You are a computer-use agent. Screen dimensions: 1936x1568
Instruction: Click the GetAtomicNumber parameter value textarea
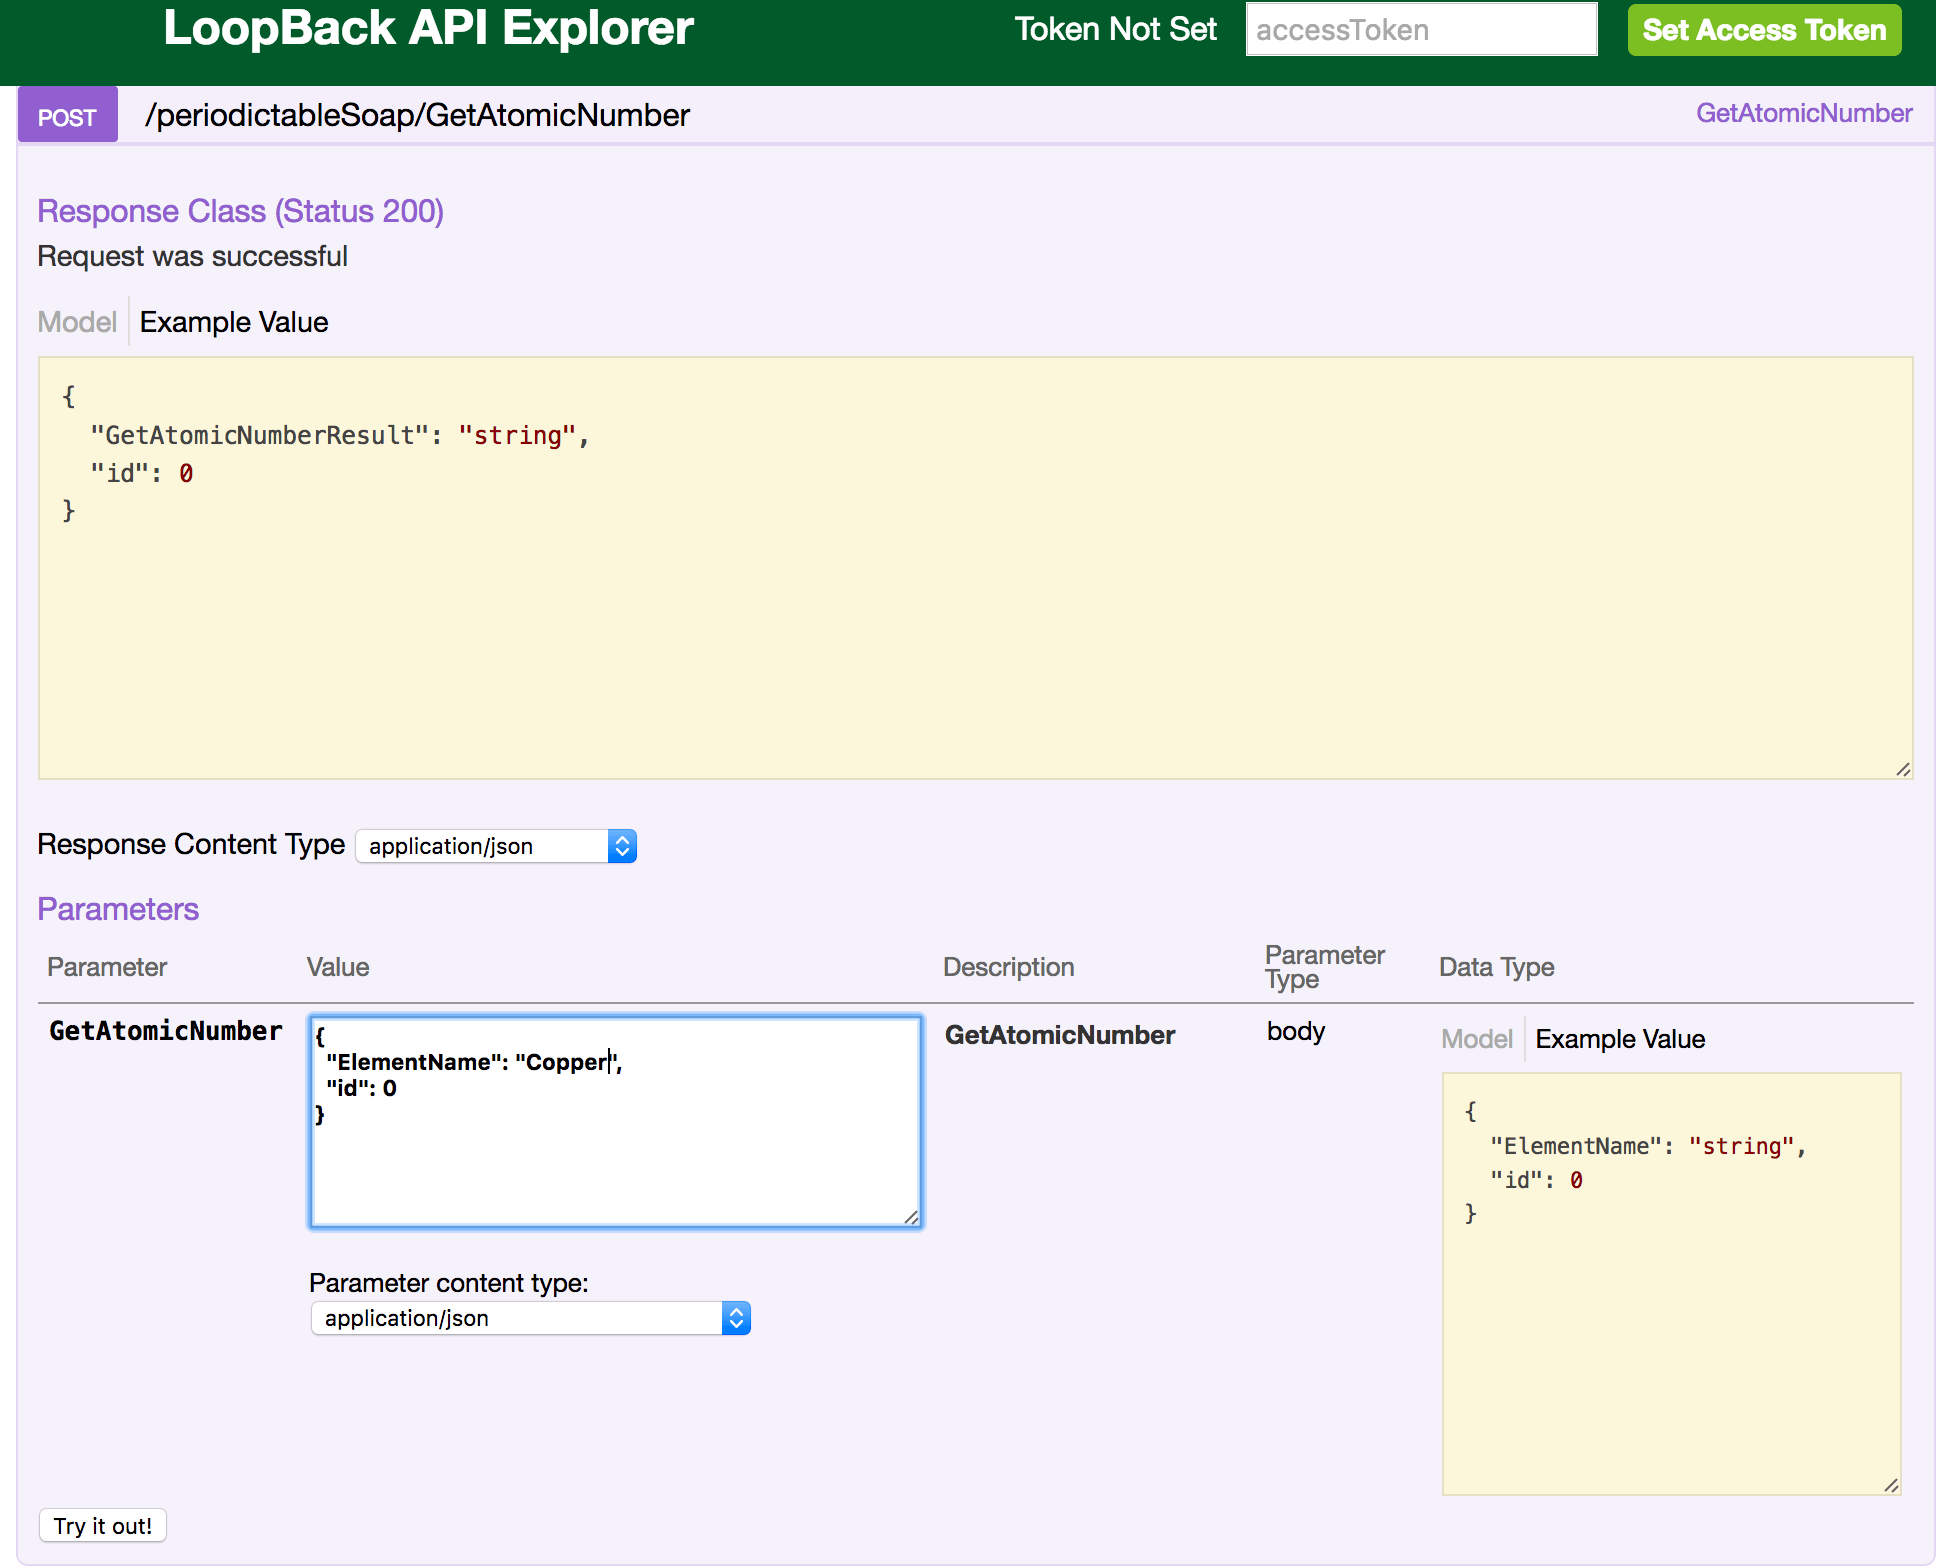pos(614,1120)
